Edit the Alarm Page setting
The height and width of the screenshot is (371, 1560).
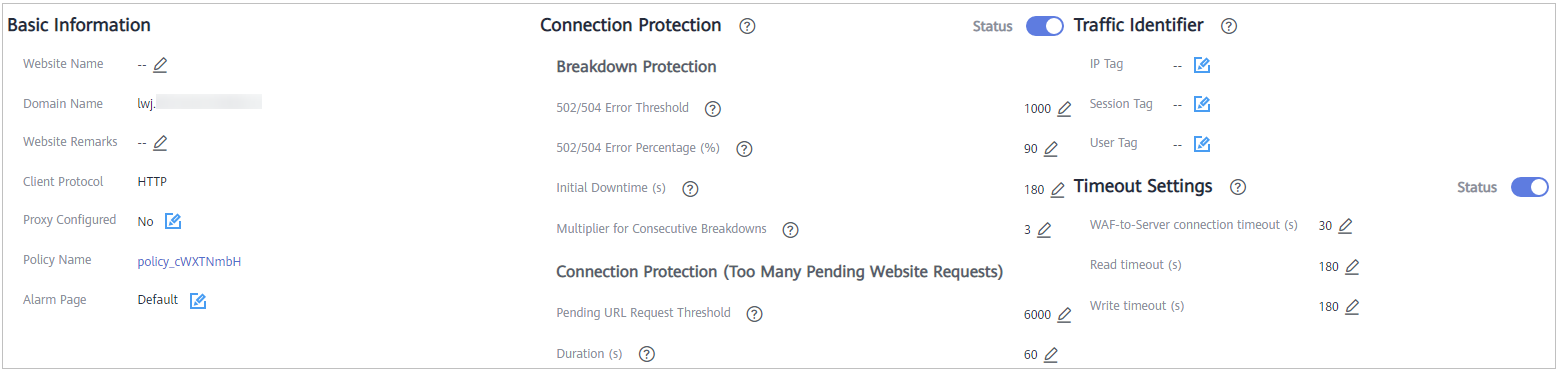point(198,301)
